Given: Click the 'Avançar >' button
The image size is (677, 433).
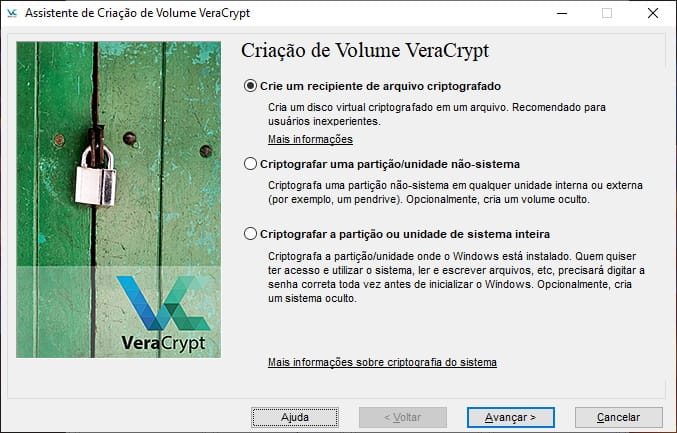Looking at the screenshot, I should coord(511,417).
